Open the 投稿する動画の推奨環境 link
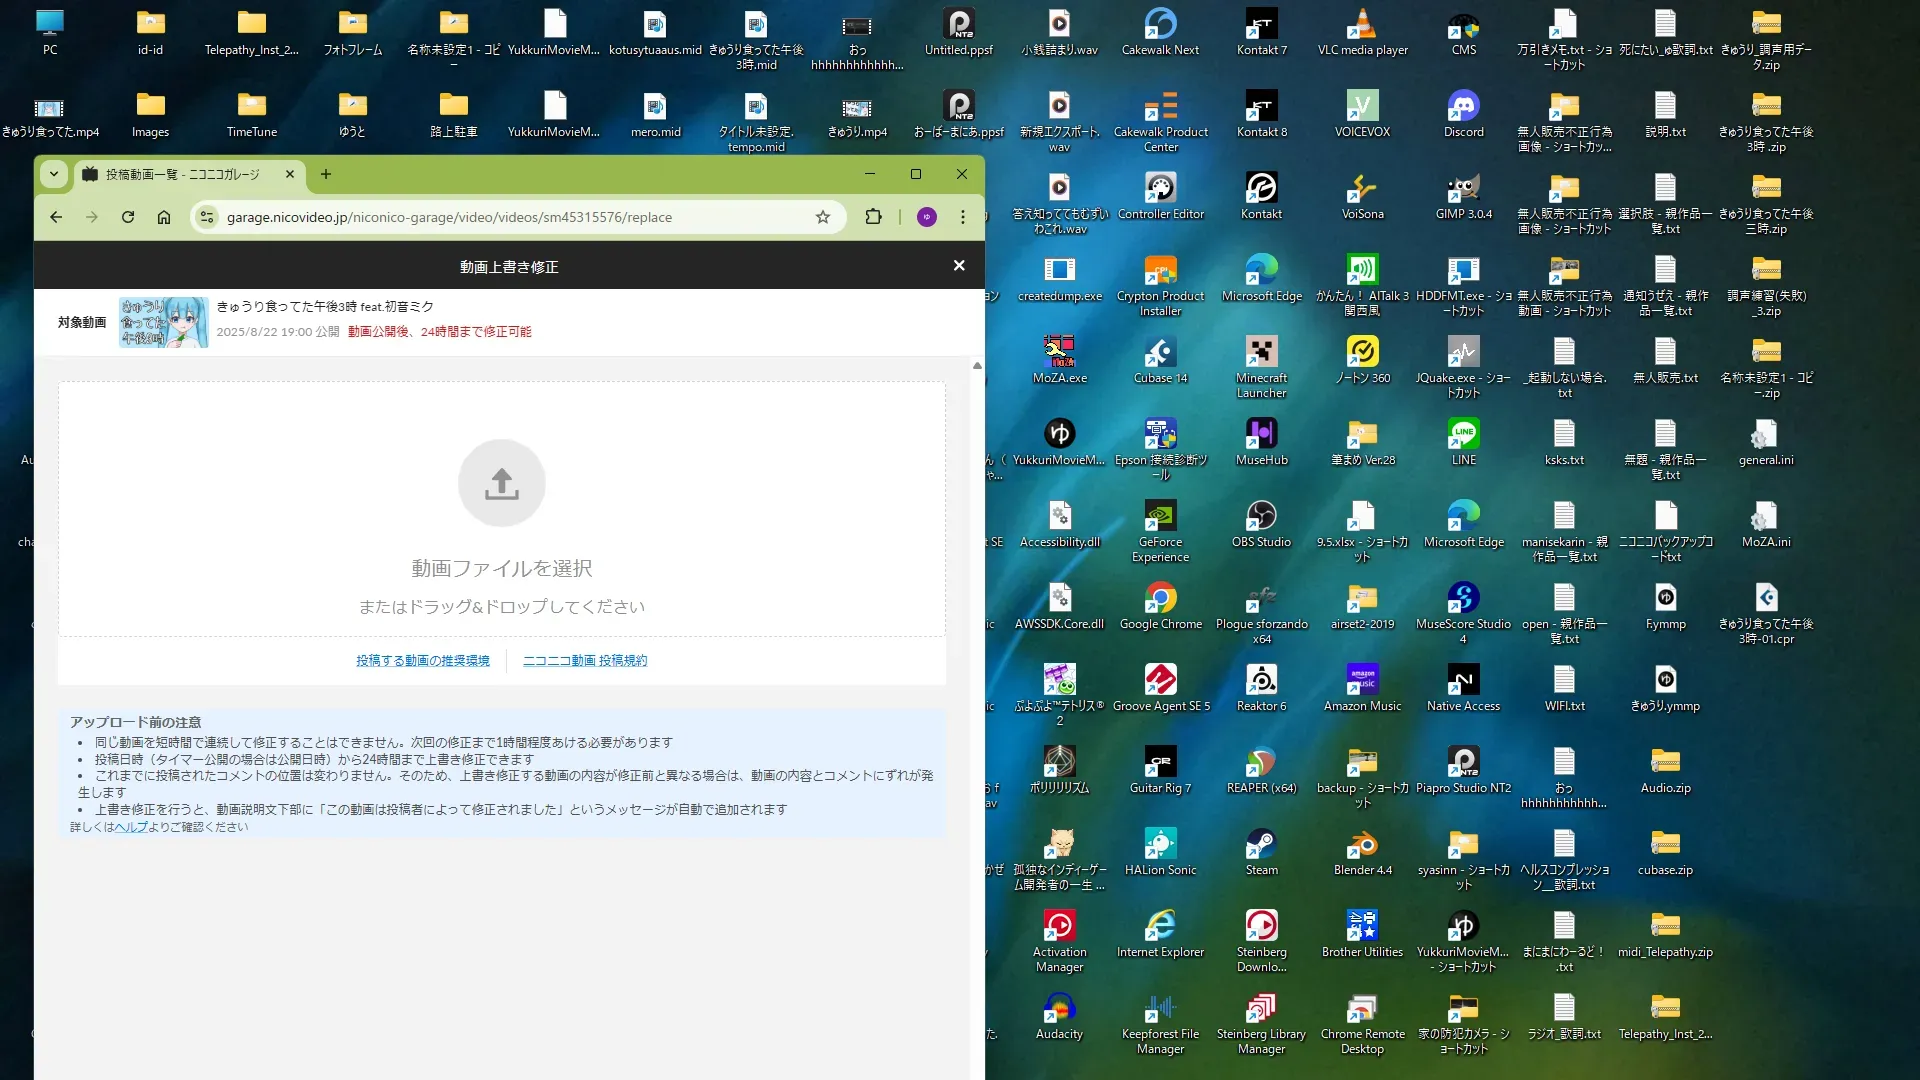 pos(422,661)
